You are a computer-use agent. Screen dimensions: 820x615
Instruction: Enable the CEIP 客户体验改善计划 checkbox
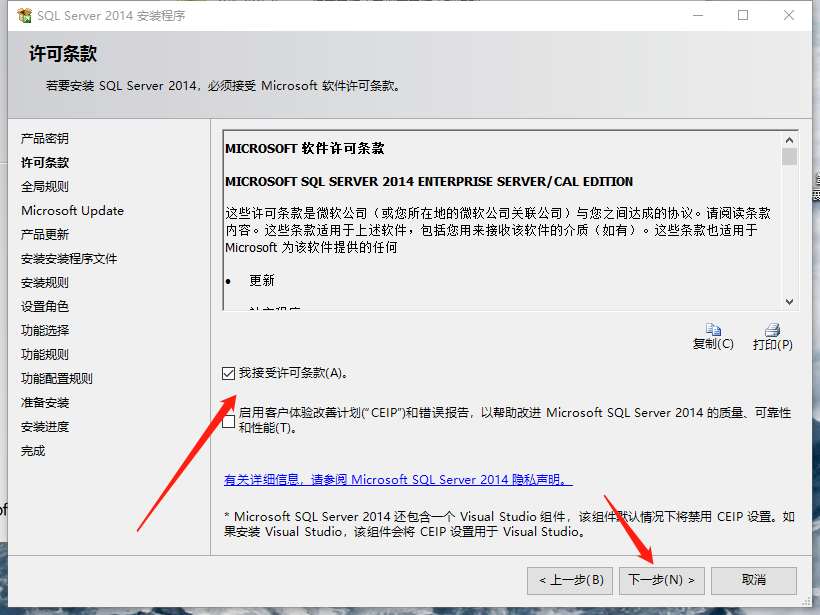pos(229,422)
